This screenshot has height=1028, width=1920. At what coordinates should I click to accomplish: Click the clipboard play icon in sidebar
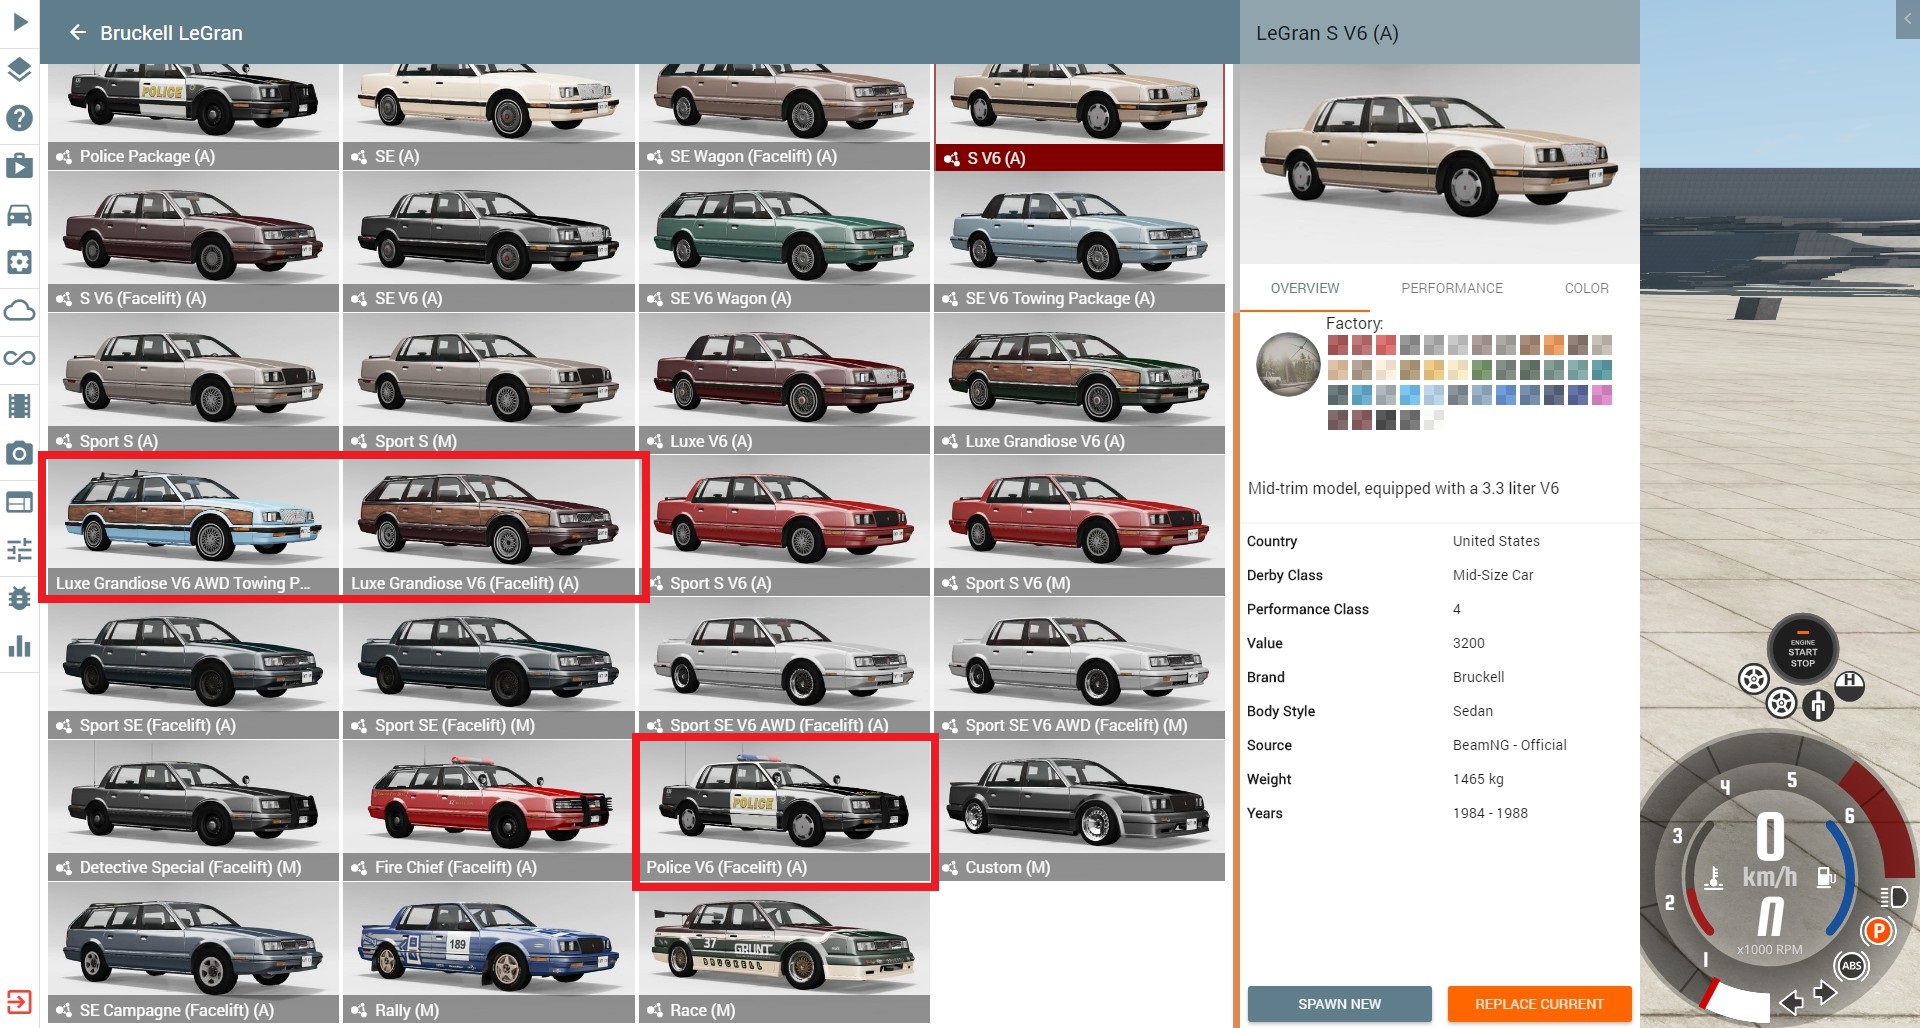[x=20, y=166]
